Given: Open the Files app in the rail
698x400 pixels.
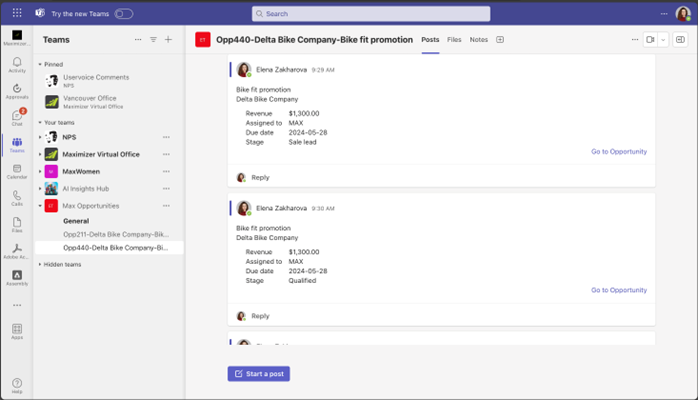Looking at the screenshot, I should tap(17, 225).
